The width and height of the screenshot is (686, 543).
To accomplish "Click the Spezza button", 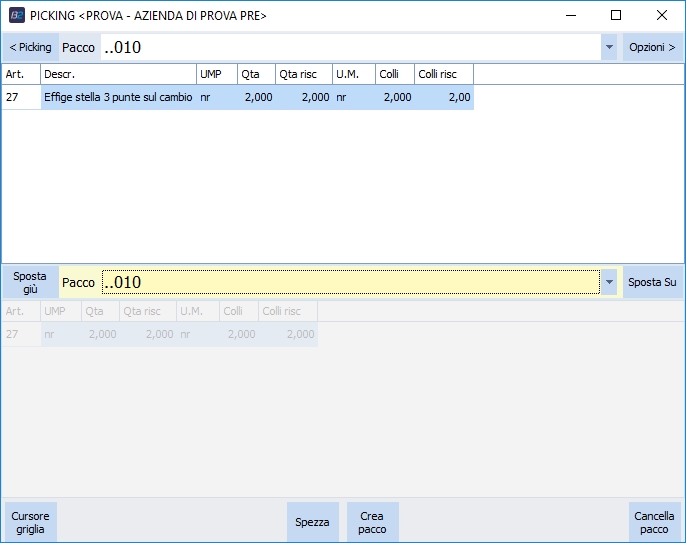I will tap(312, 522).
